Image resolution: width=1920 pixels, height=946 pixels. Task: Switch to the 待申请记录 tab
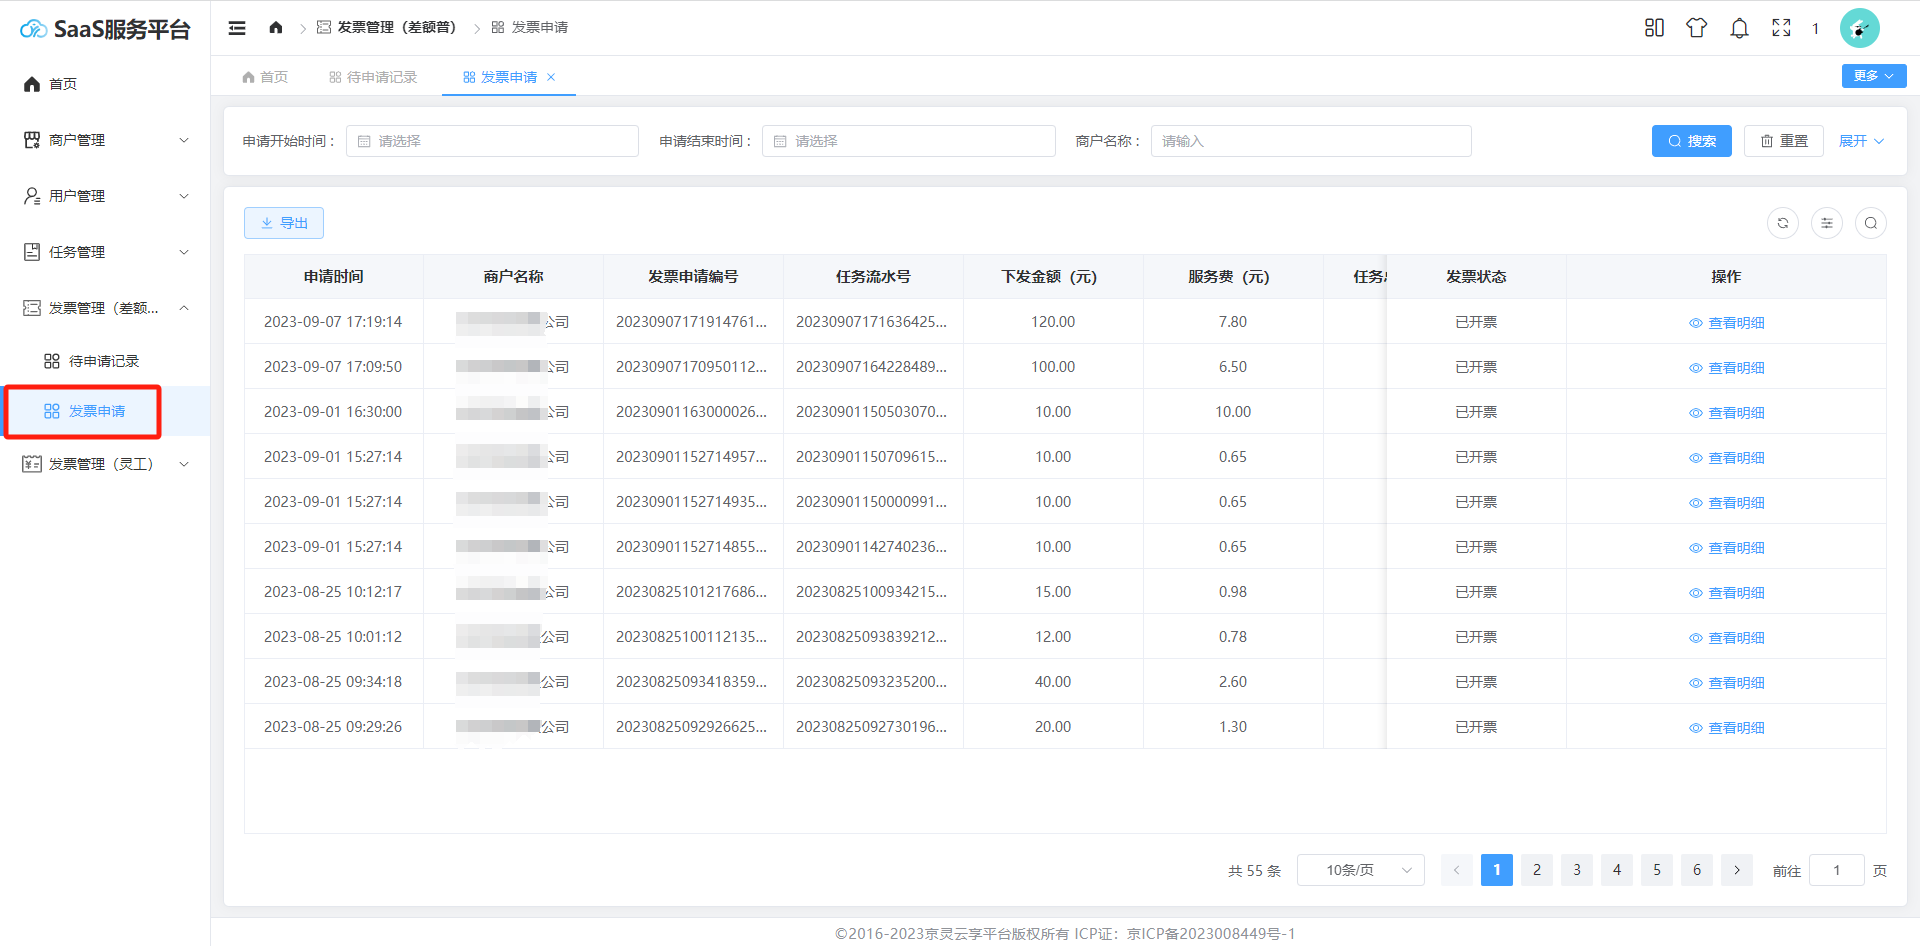coord(373,77)
